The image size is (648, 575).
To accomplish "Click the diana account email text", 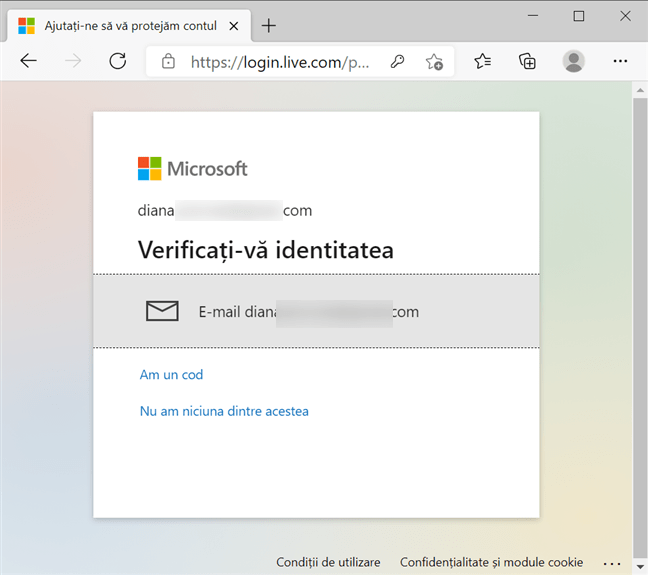I will pyautogui.click(x=225, y=210).
